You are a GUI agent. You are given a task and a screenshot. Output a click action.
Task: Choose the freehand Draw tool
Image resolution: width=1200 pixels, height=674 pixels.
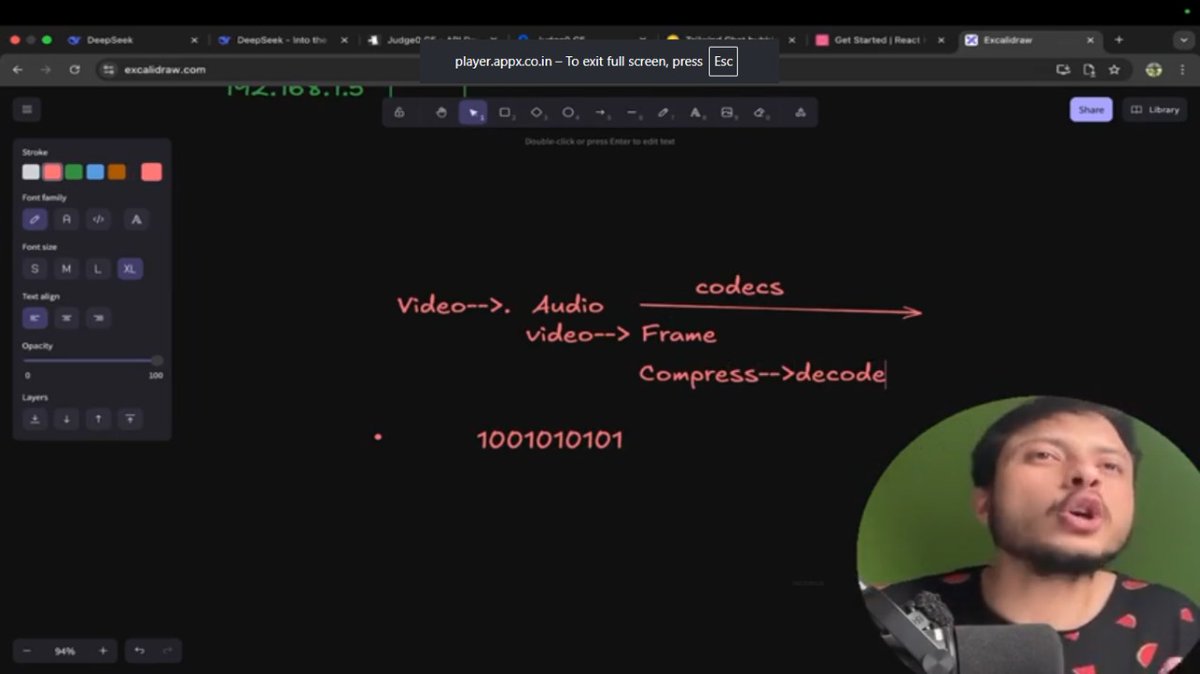click(663, 112)
